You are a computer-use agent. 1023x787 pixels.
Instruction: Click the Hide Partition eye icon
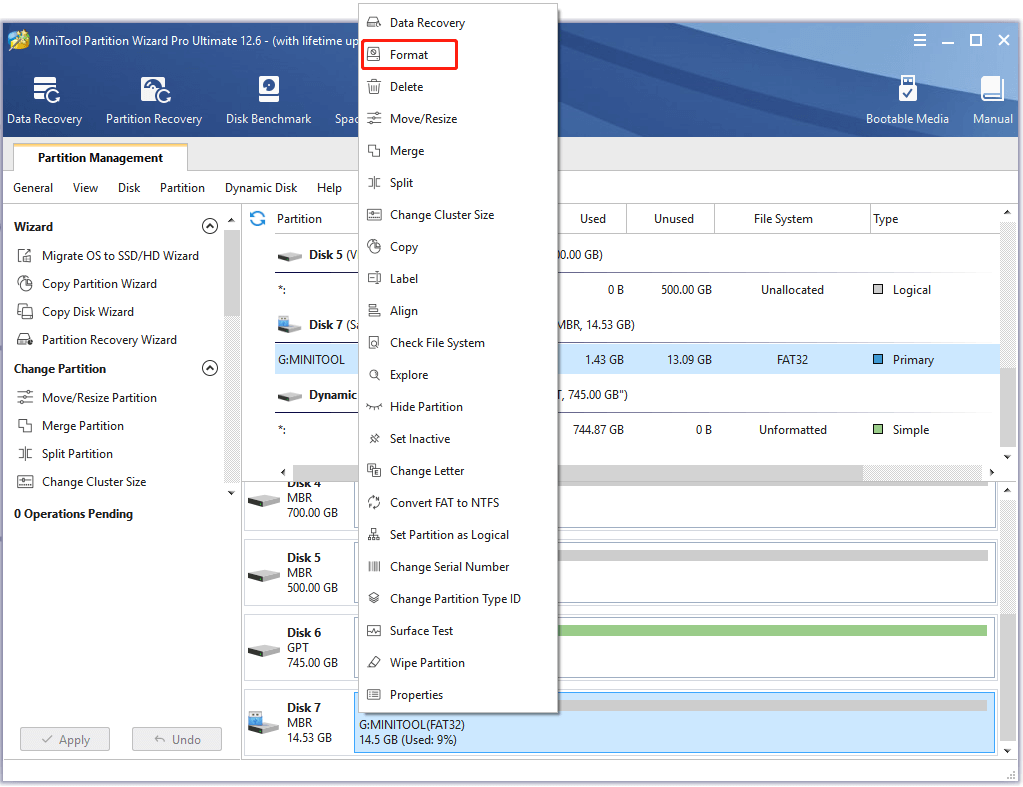click(x=374, y=407)
